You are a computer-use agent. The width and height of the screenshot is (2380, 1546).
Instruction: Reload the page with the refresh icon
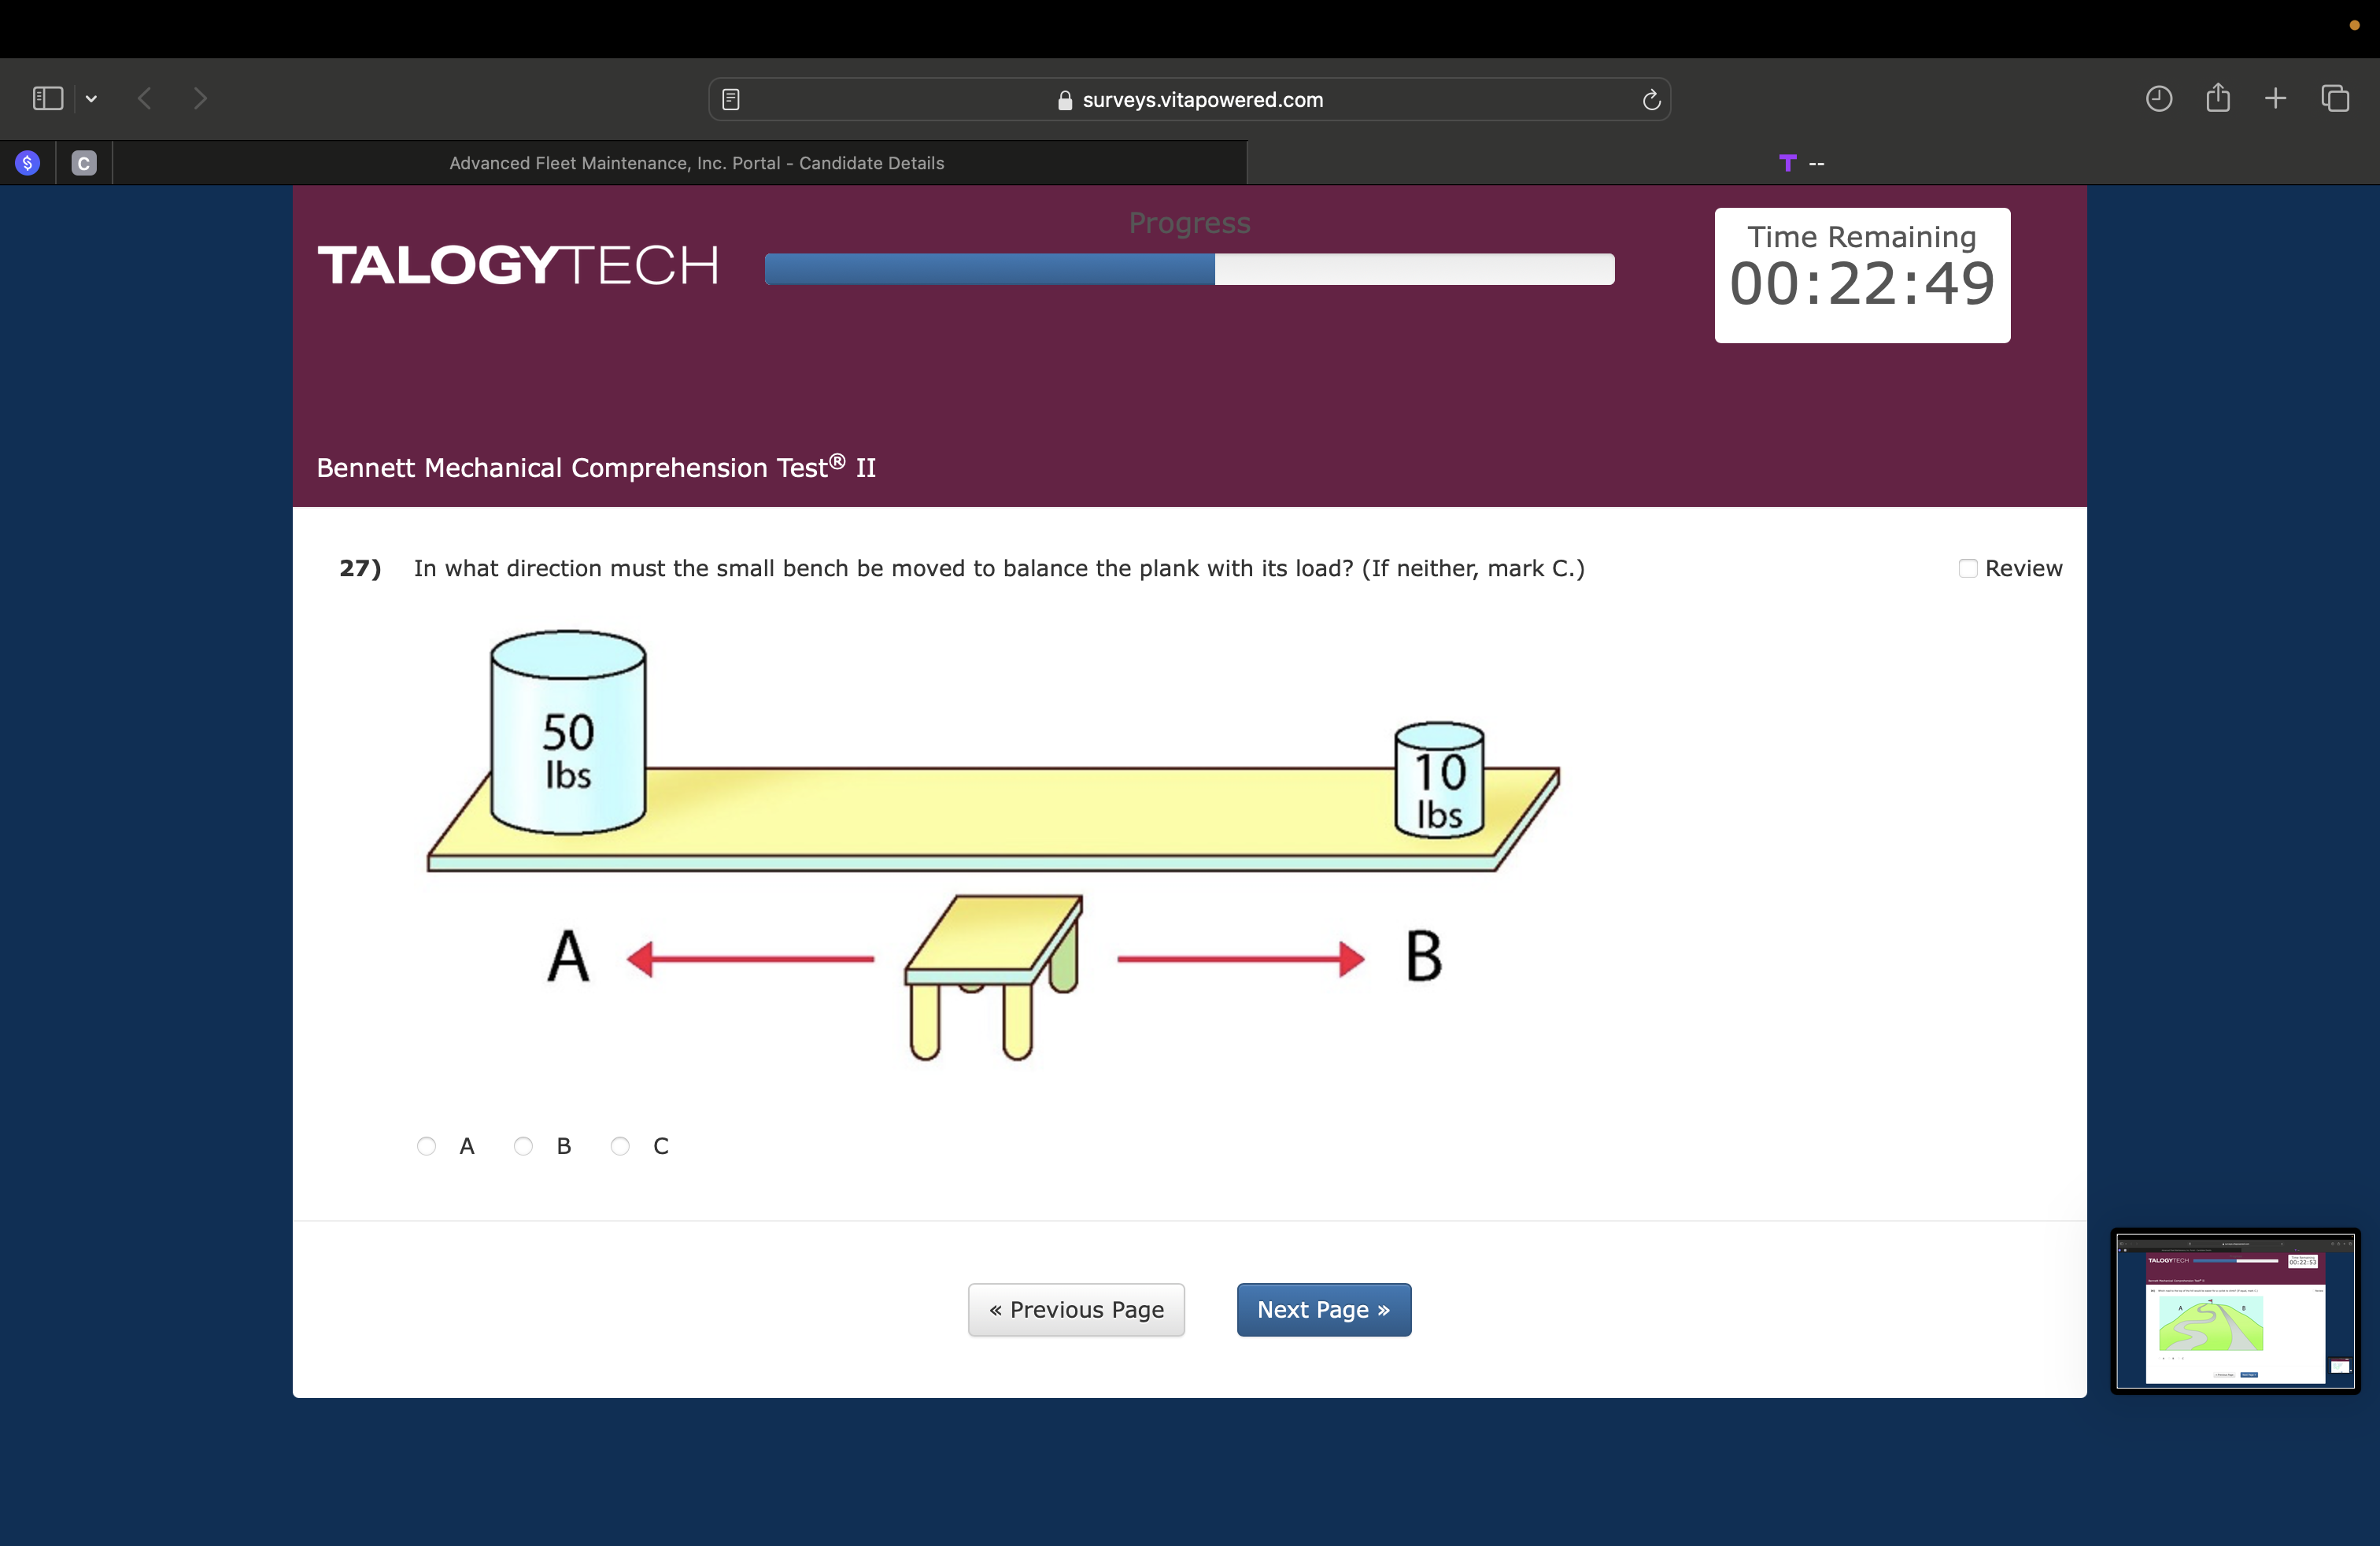(1651, 99)
